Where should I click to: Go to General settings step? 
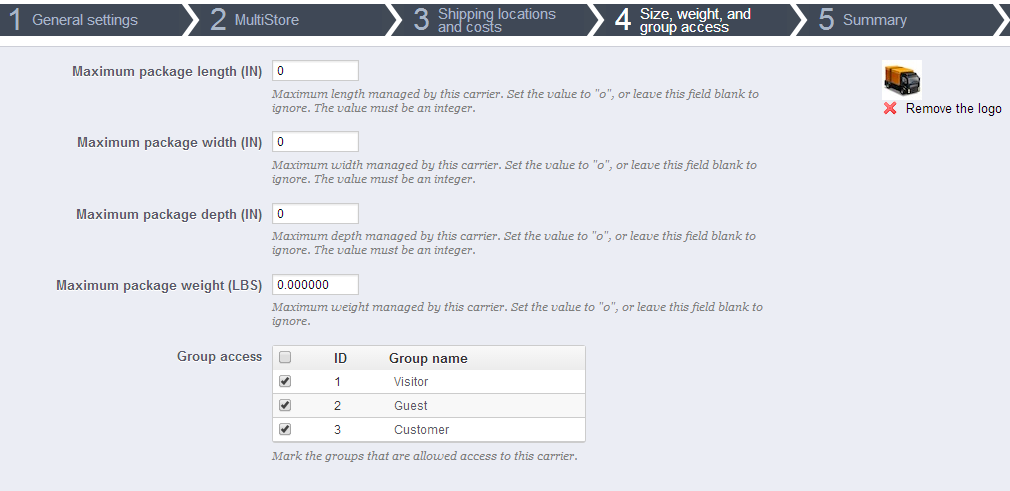[85, 20]
